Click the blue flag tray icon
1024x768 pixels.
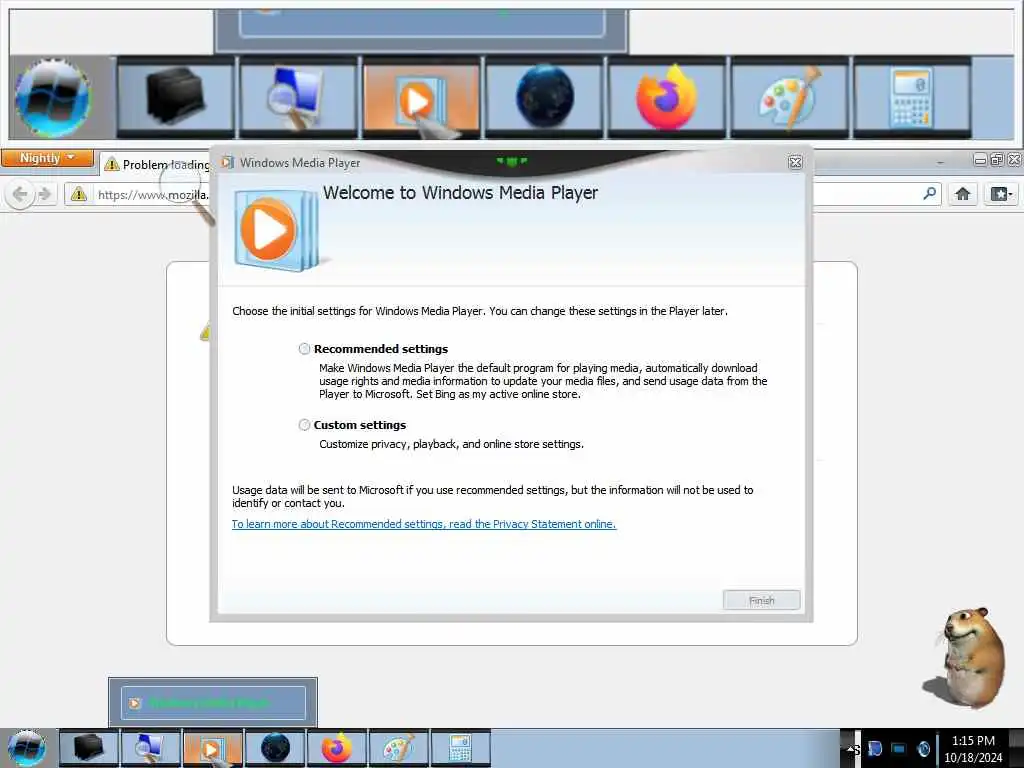tap(875, 748)
